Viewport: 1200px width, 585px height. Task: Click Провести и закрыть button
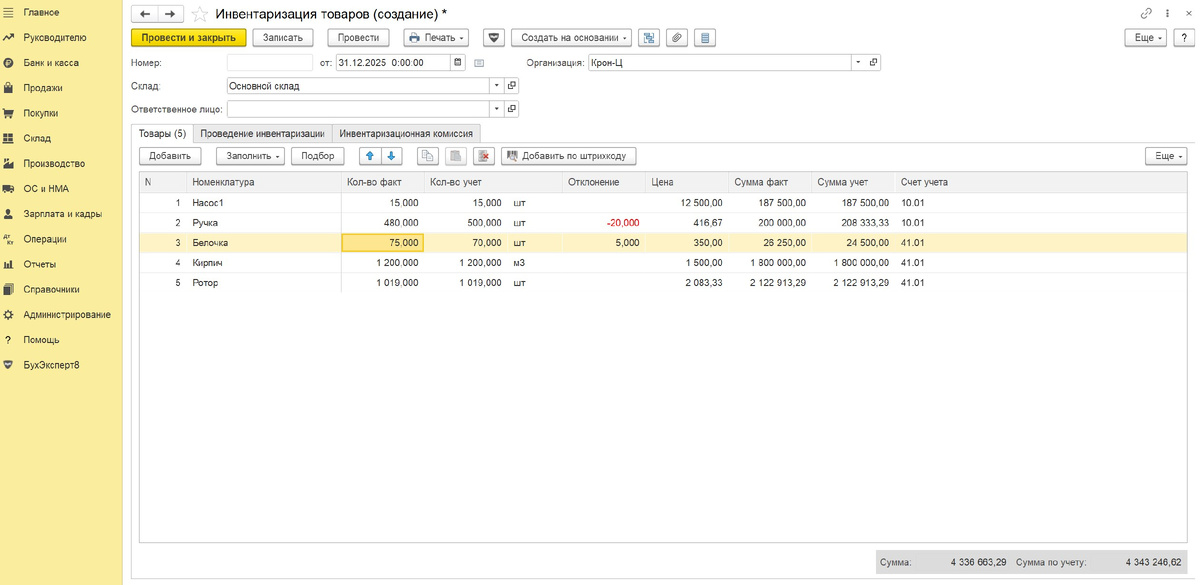189,37
